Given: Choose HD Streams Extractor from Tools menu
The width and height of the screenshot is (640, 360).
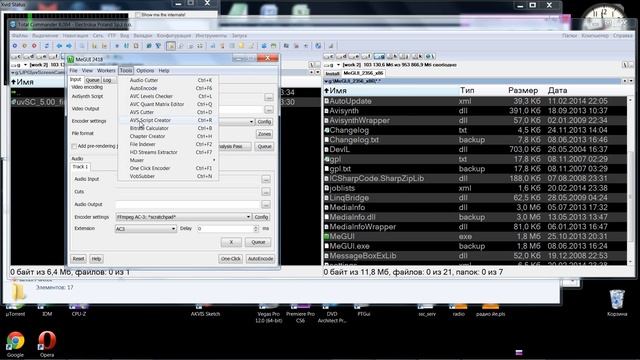Looking at the screenshot, I should point(168,152).
